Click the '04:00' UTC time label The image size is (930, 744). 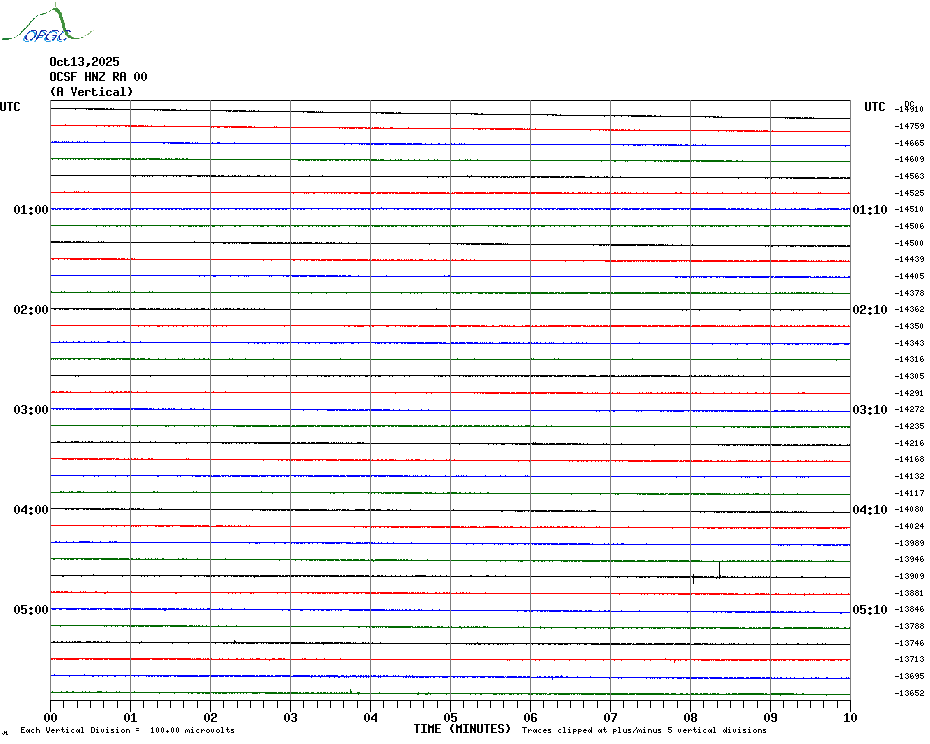pyautogui.click(x=31, y=510)
